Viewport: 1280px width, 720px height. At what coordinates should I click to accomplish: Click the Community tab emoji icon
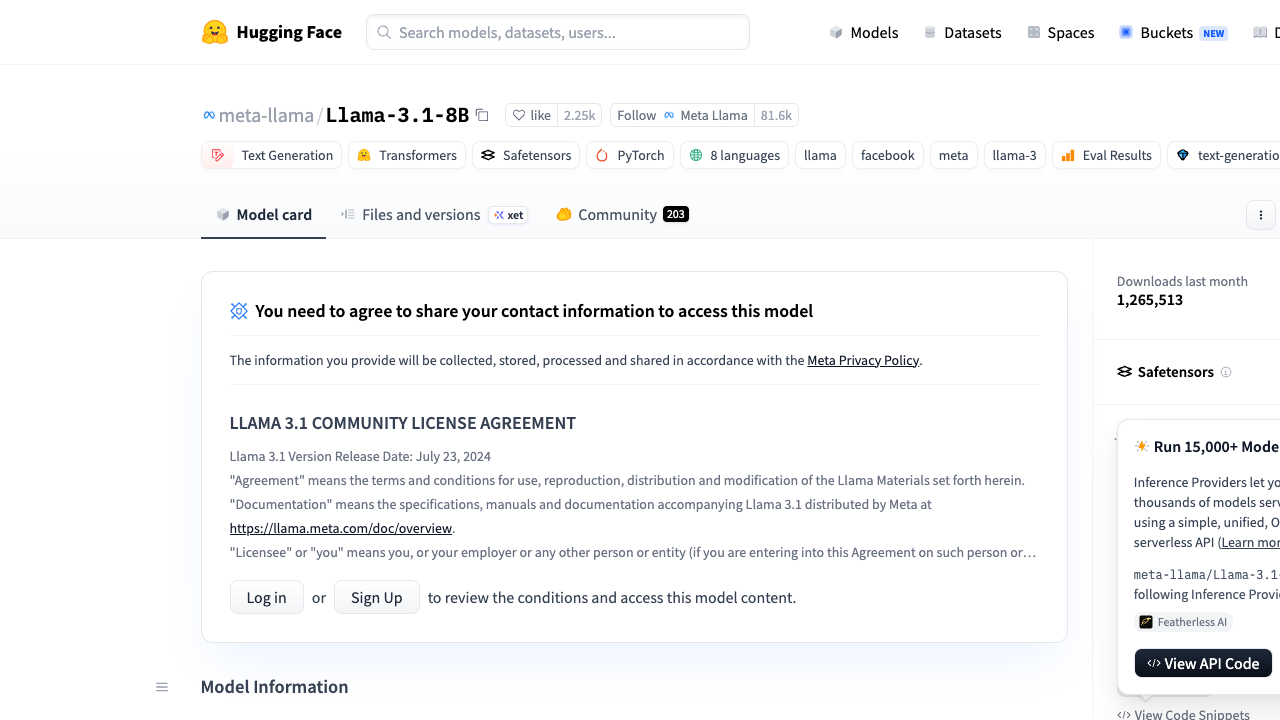[564, 214]
